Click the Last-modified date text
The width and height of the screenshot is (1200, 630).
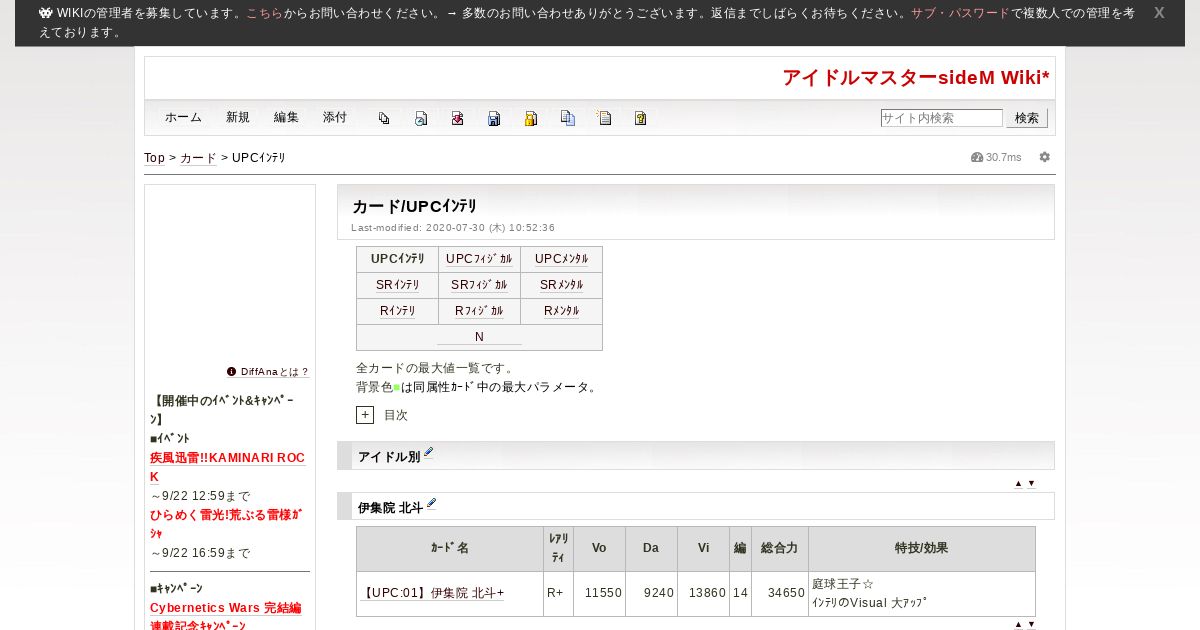pyautogui.click(x=453, y=228)
